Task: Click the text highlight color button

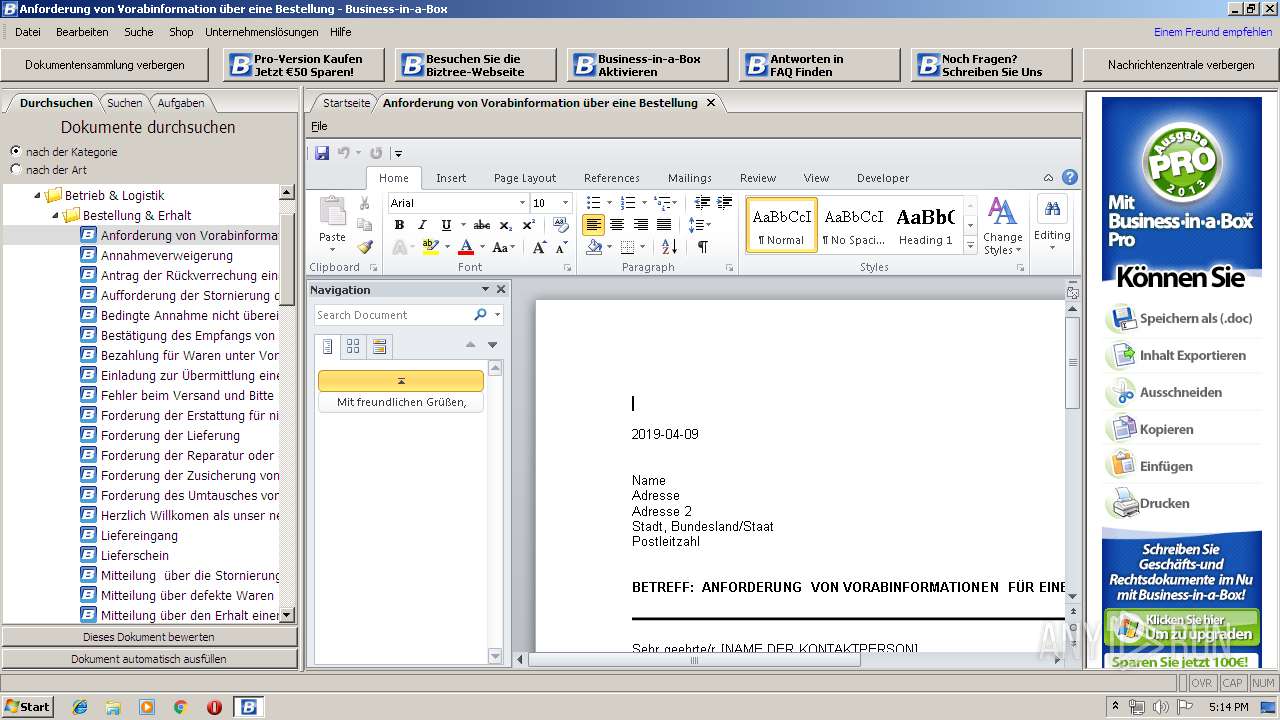Action: [430, 247]
